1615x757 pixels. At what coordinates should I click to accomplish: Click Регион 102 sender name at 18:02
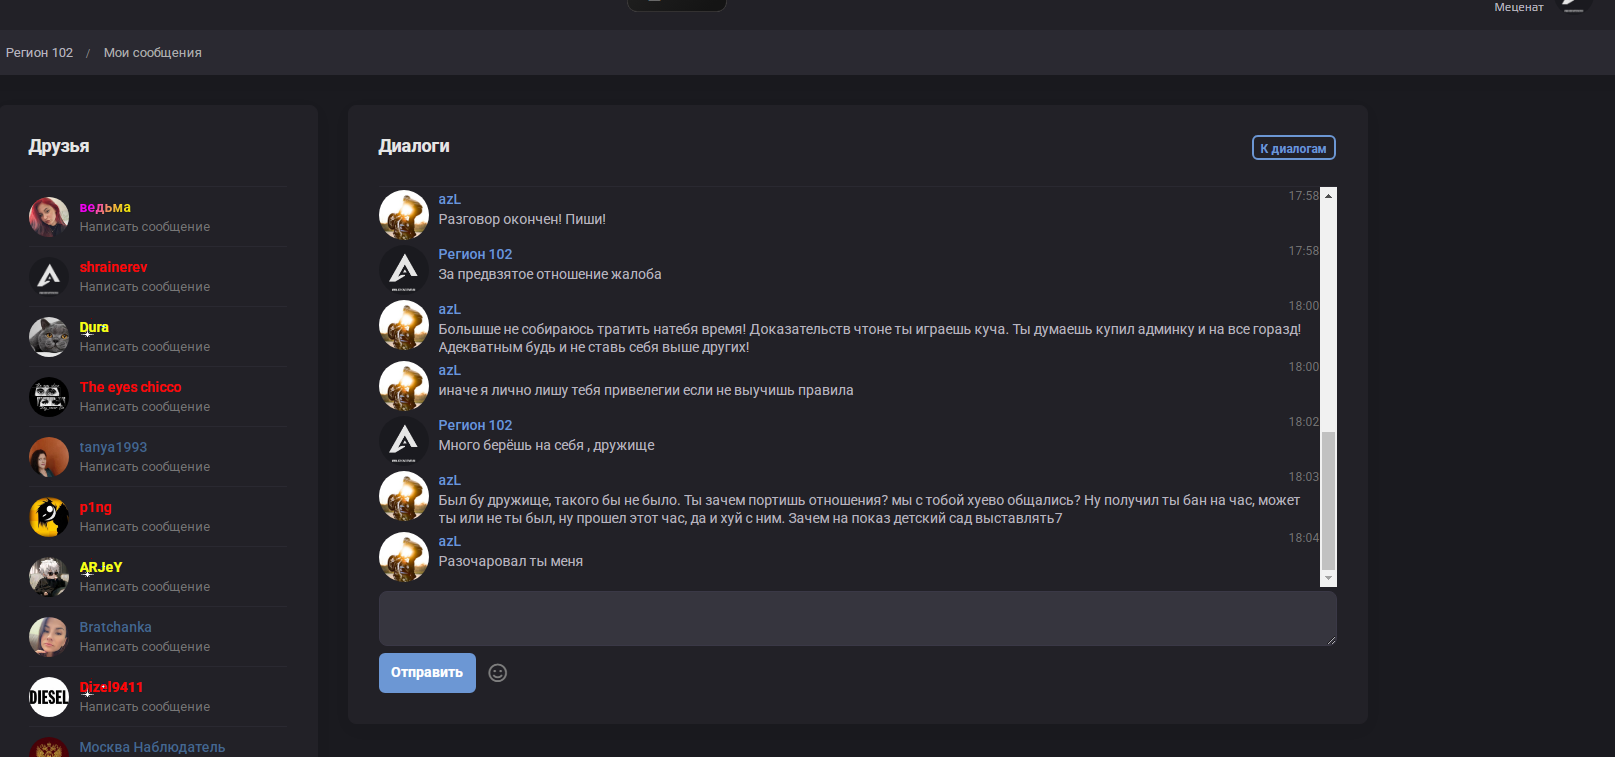pos(475,425)
